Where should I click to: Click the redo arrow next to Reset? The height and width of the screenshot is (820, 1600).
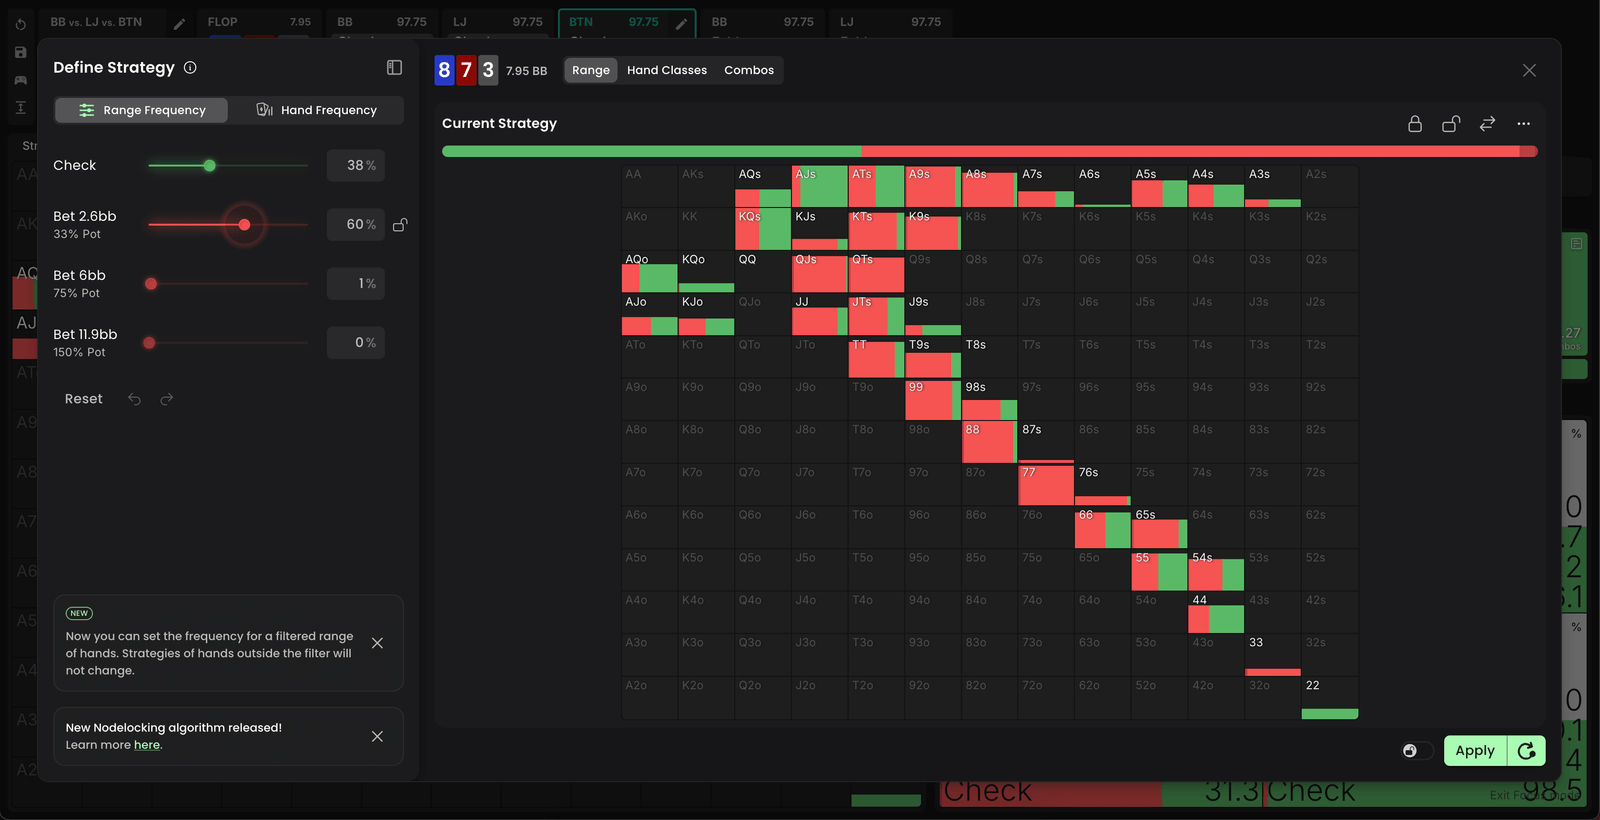167,399
